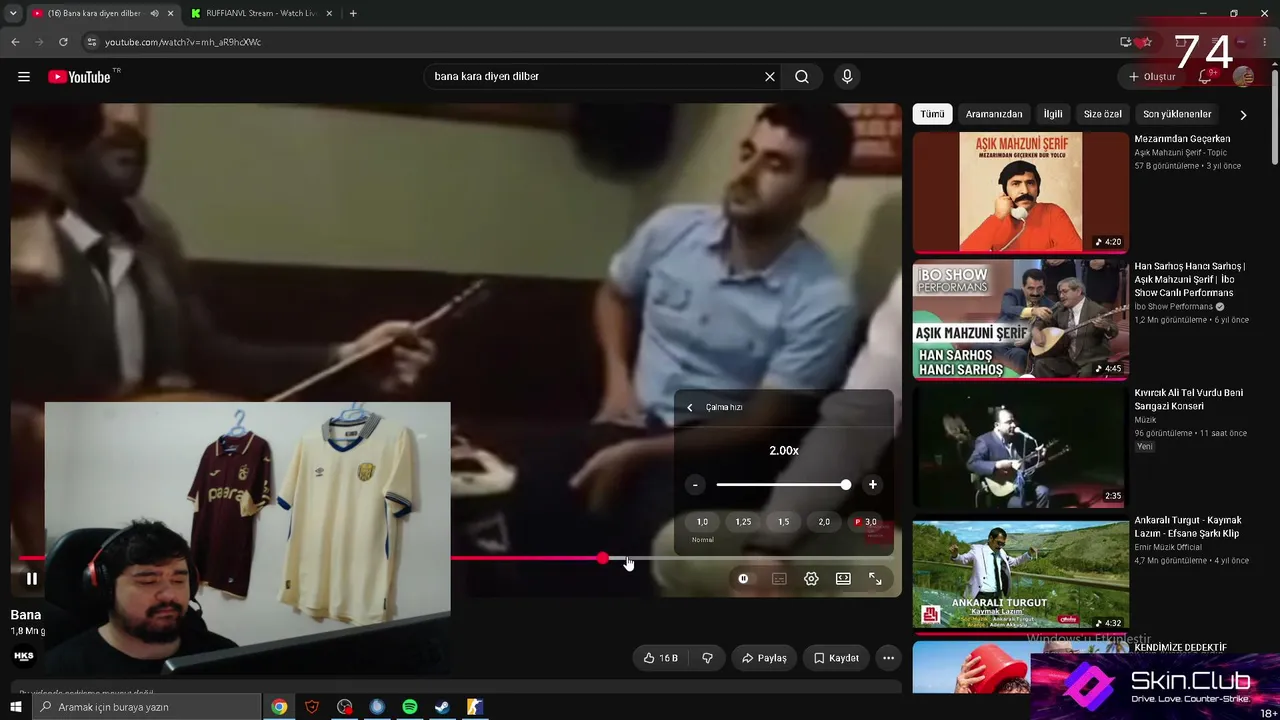
Task: Toggle subtitles in the player controls
Action: pos(779,578)
